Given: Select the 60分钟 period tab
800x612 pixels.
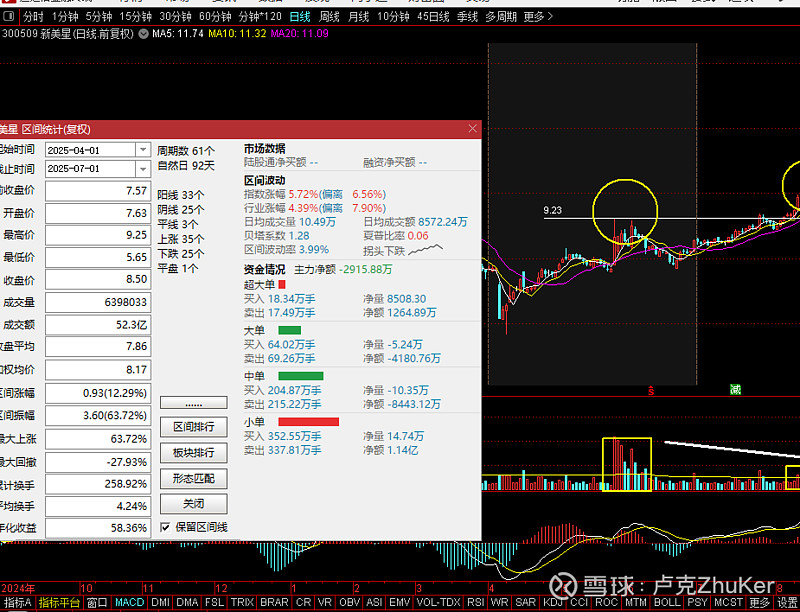Looking at the screenshot, I should tap(215, 17).
